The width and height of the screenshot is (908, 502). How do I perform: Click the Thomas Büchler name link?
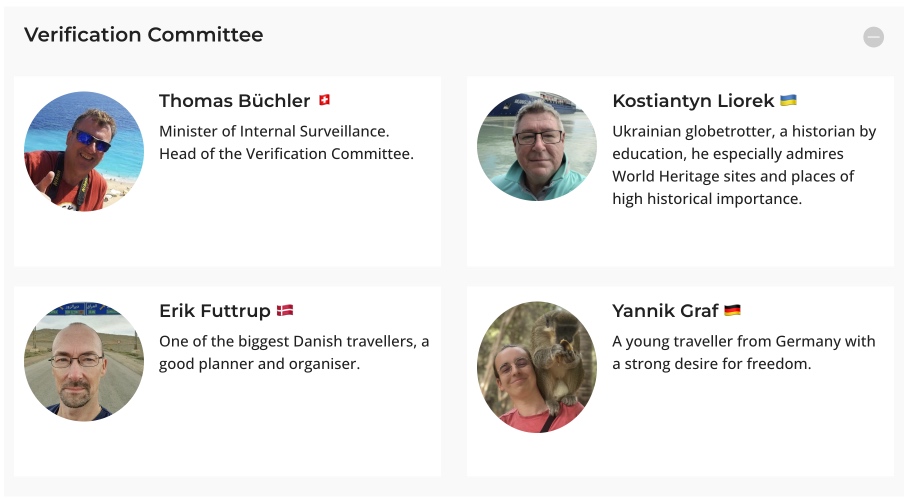click(x=235, y=101)
